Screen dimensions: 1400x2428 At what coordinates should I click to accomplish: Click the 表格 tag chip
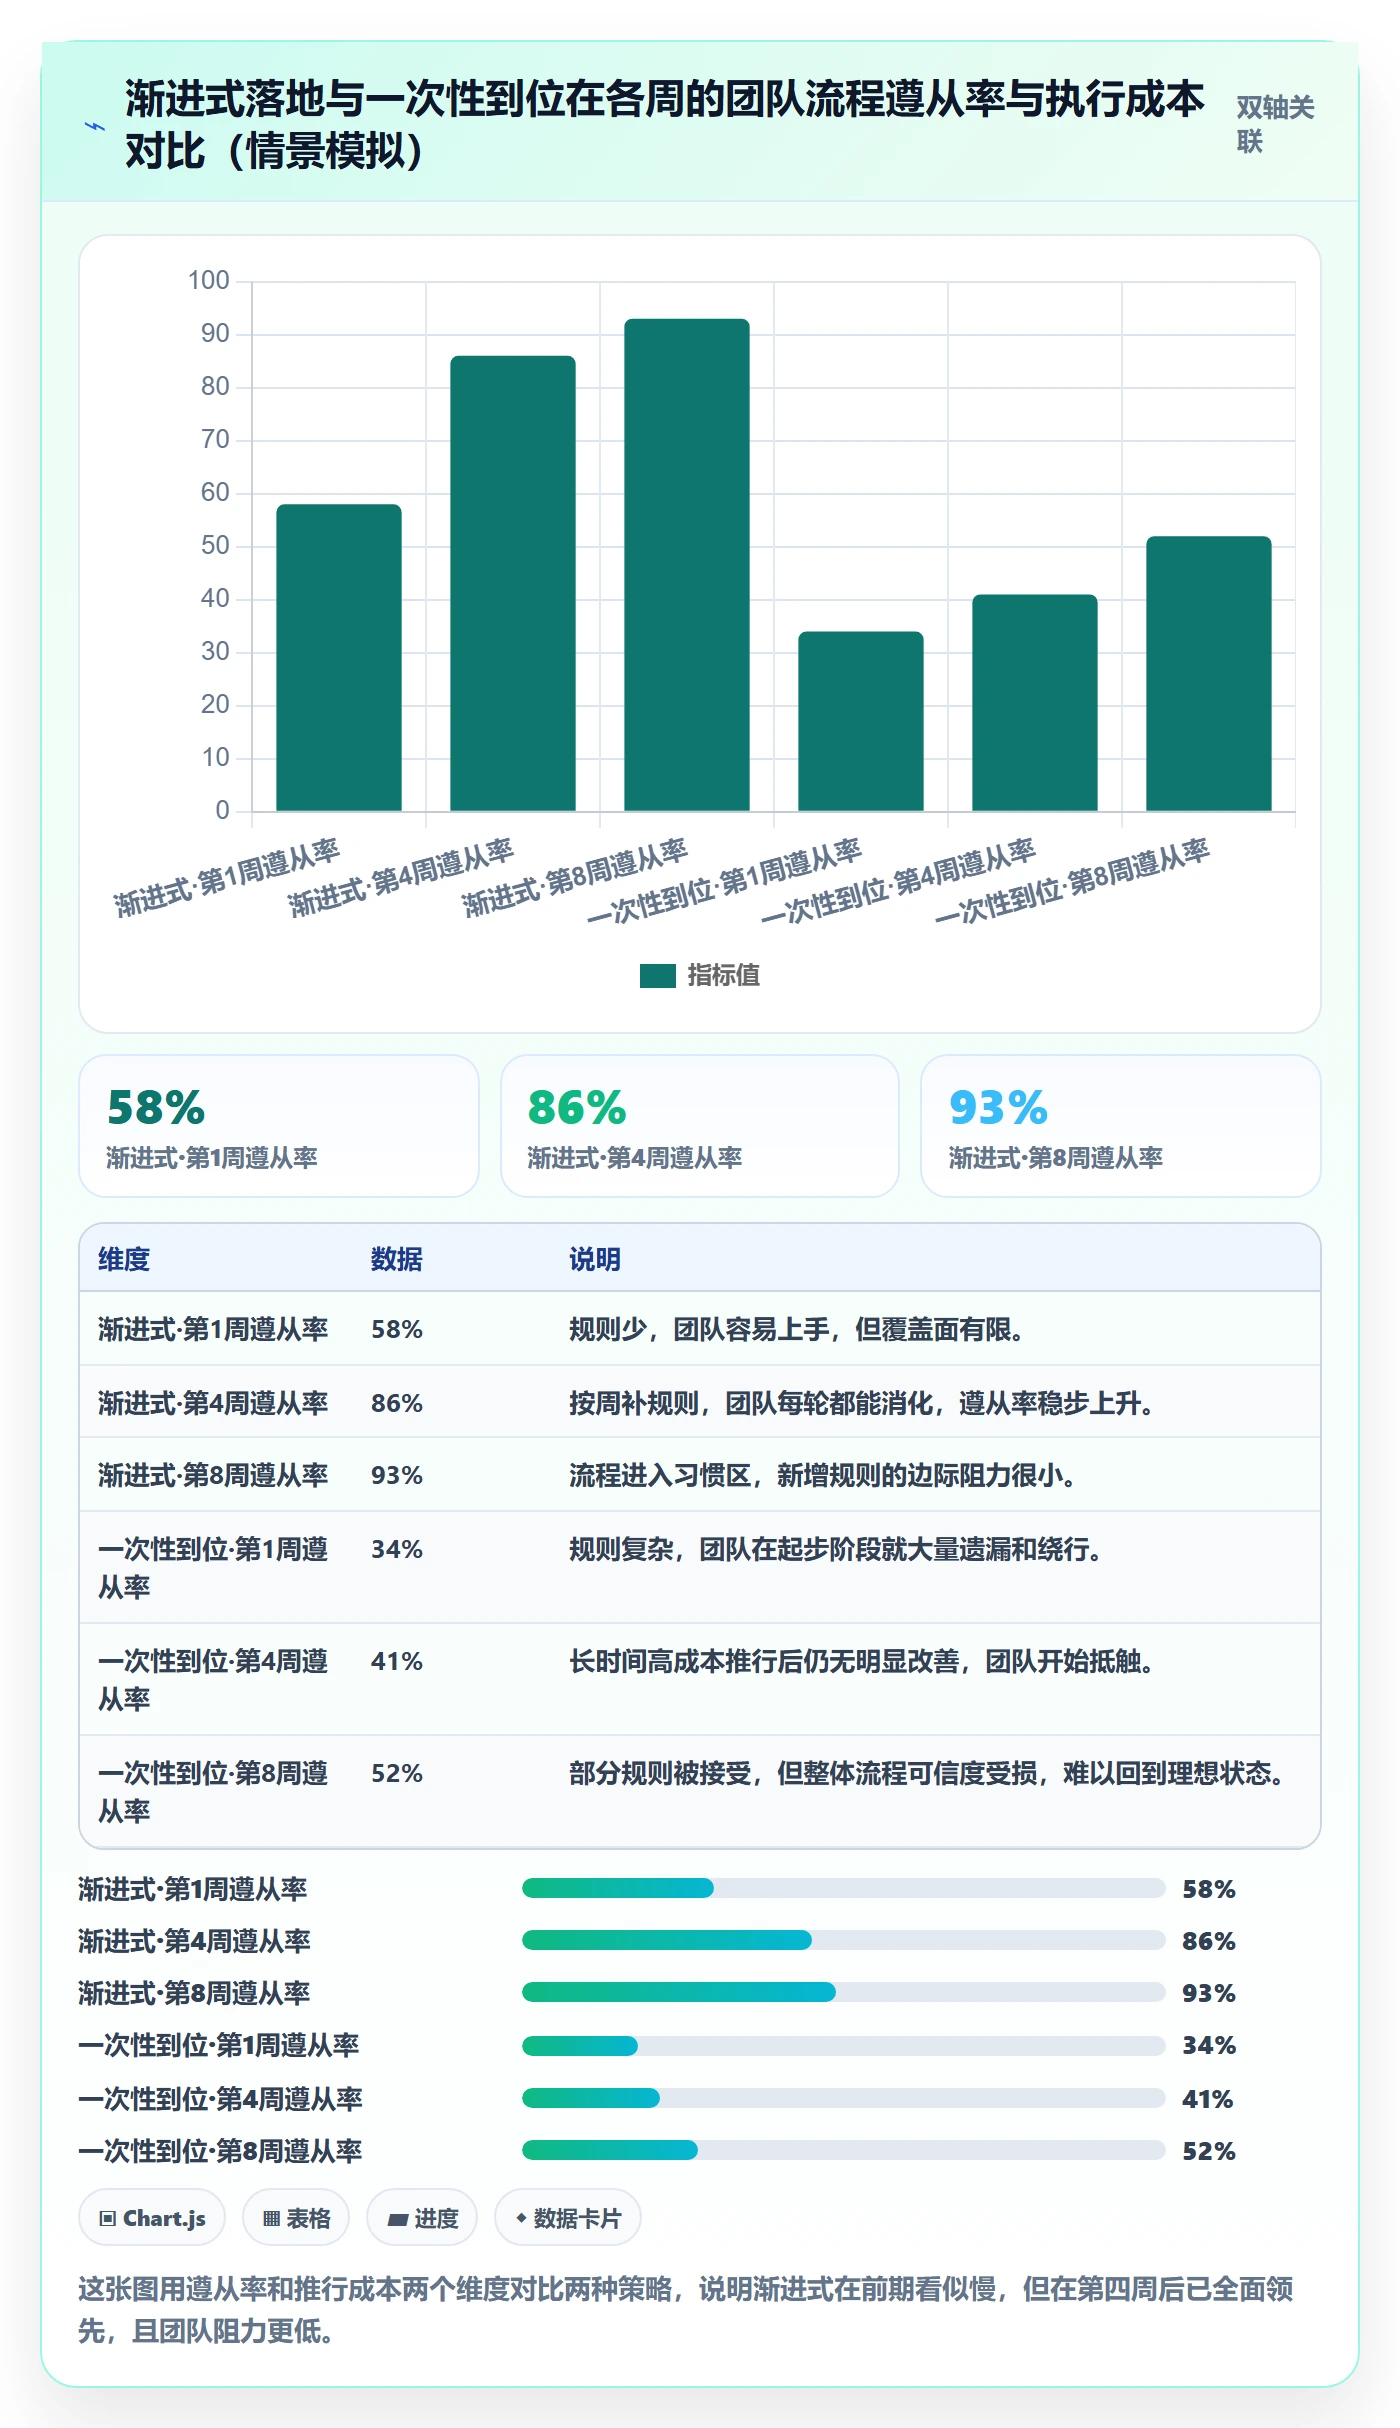click(x=296, y=2218)
